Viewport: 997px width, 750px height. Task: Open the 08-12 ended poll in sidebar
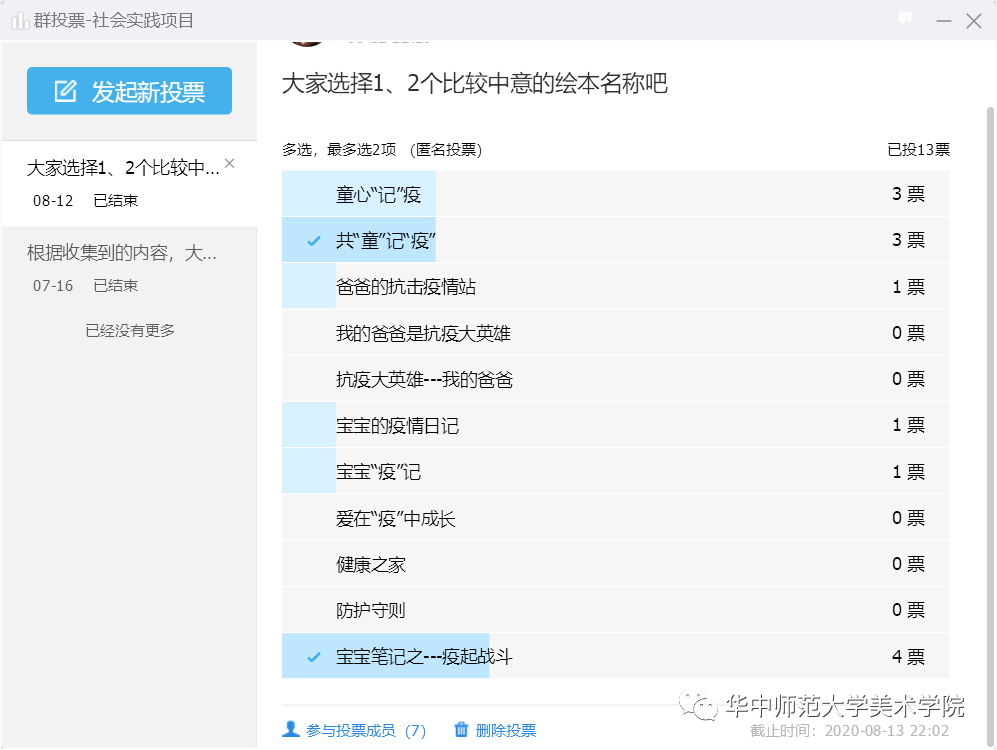point(124,183)
